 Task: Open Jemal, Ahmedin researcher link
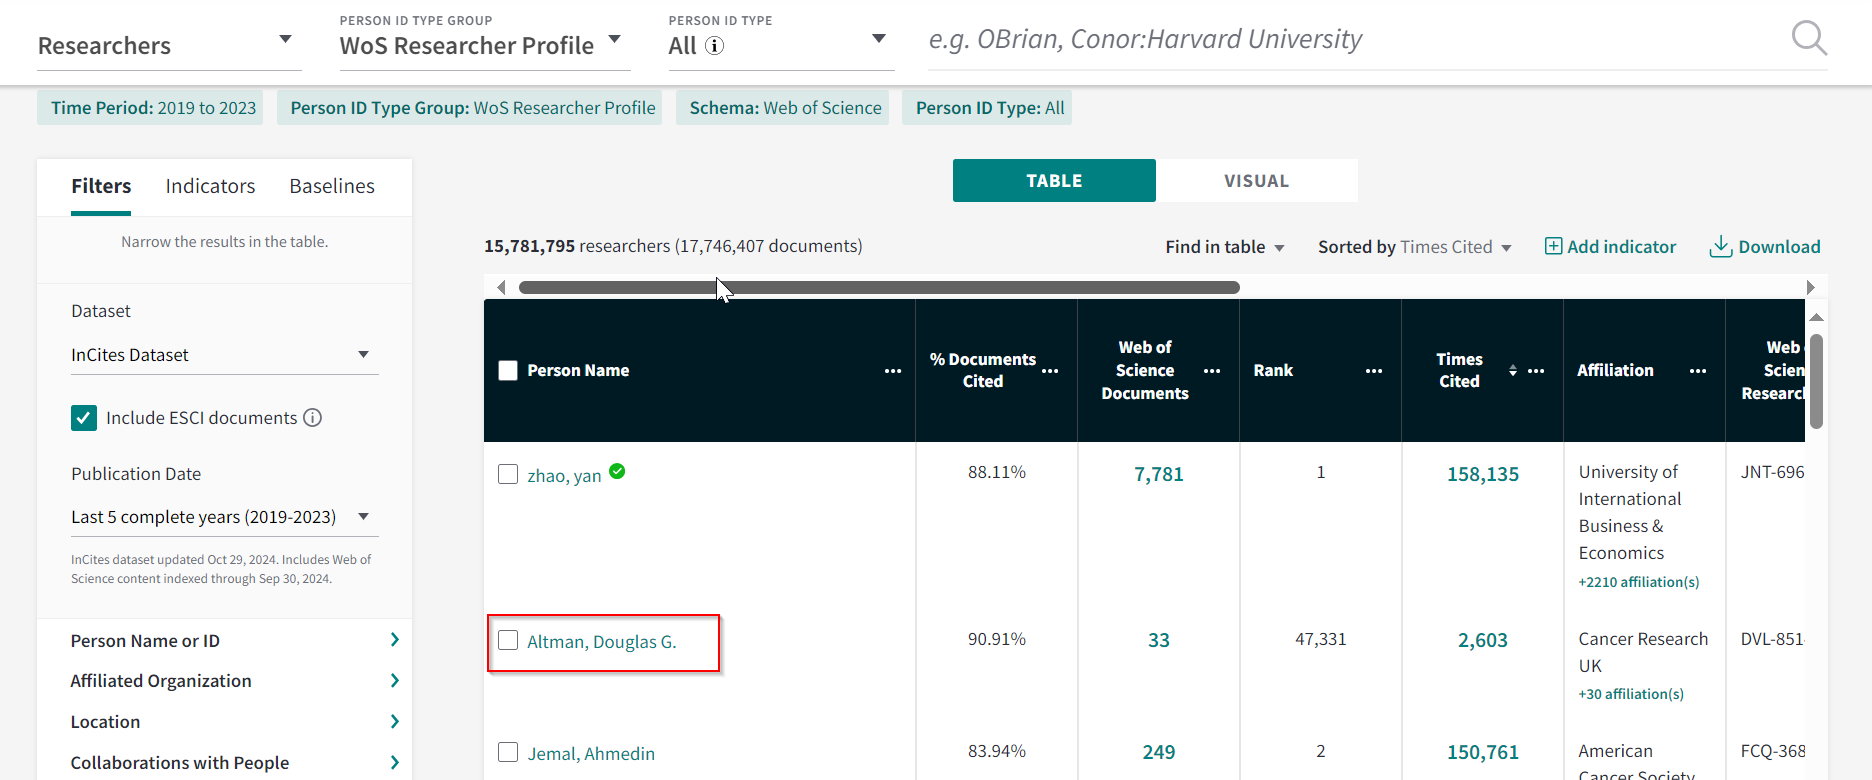click(x=591, y=754)
